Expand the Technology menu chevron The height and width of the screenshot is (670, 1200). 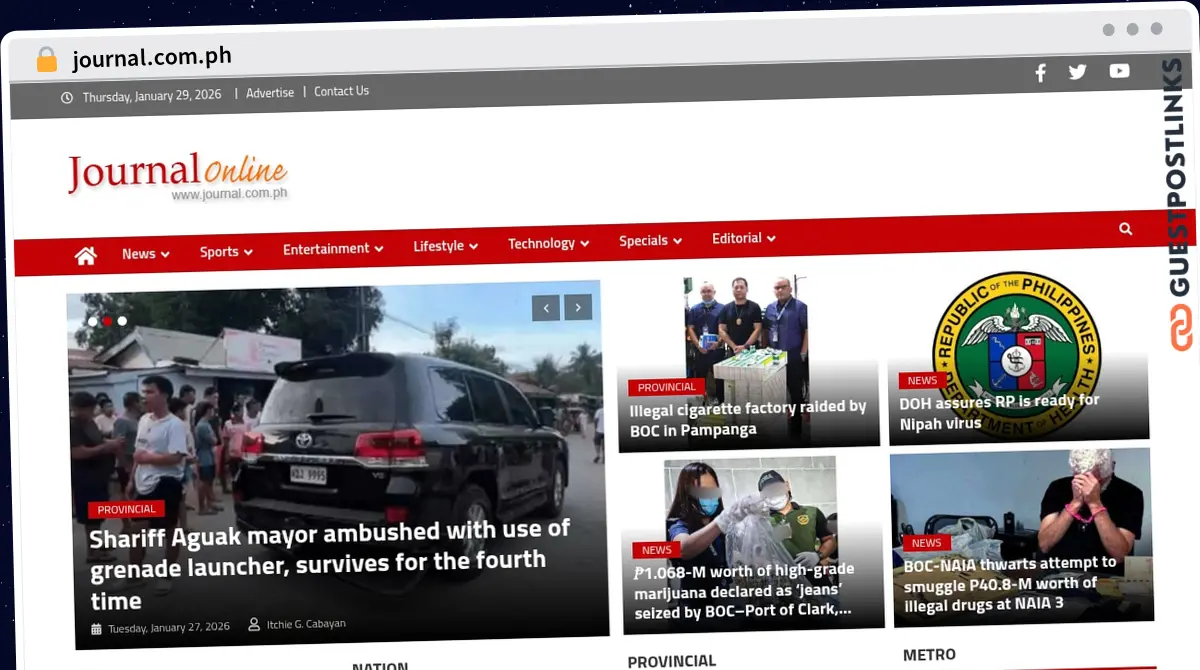pyautogui.click(x=548, y=242)
